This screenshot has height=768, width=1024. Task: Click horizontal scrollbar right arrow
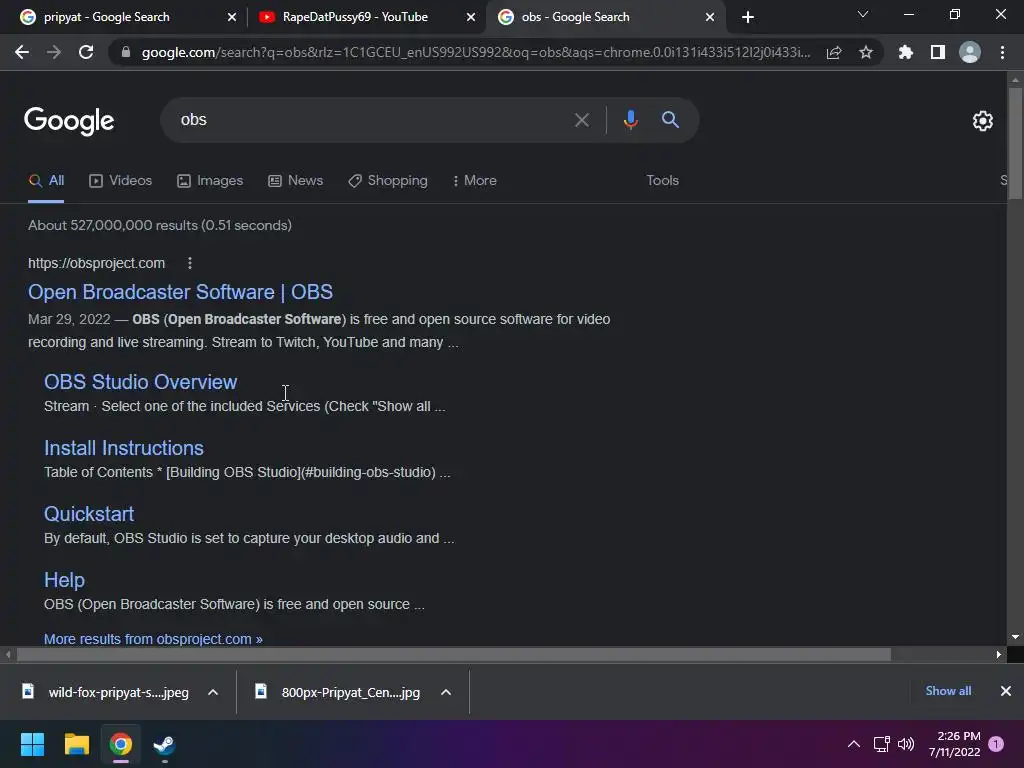click(999, 654)
